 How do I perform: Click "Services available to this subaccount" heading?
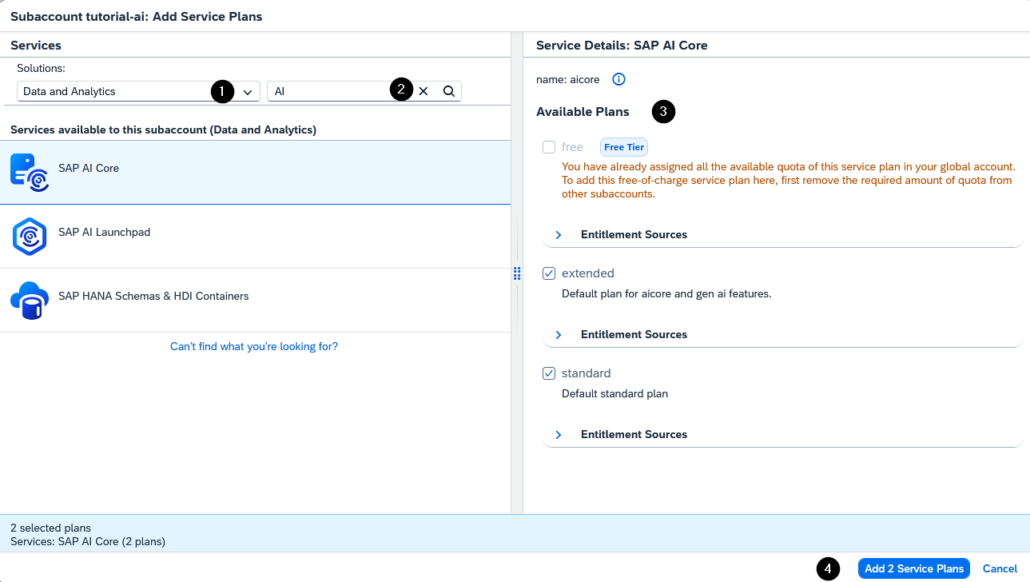point(164,129)
